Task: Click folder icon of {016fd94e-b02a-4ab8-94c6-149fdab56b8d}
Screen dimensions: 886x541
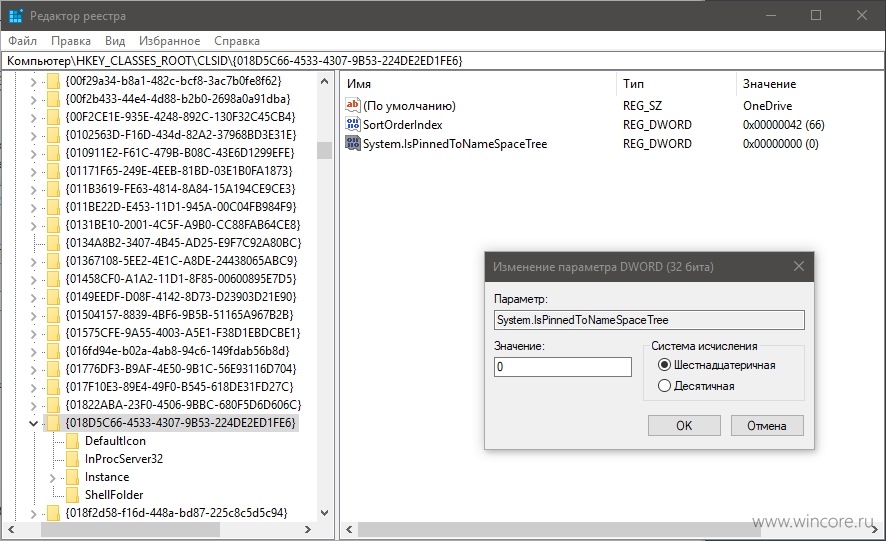Action: (53, 351)
